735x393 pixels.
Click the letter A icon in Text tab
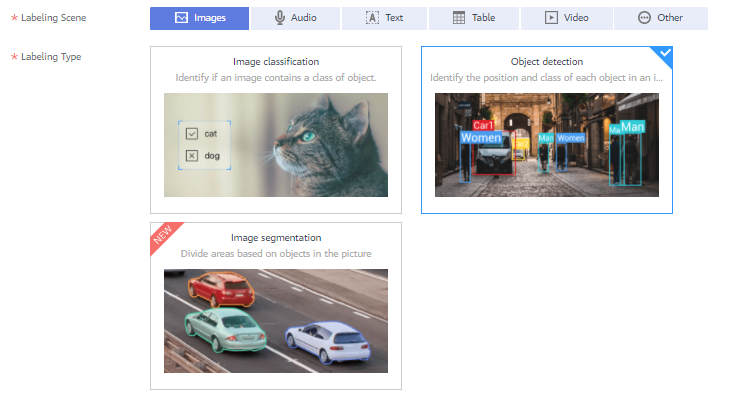pyautogui.click(x=372, y=18)
